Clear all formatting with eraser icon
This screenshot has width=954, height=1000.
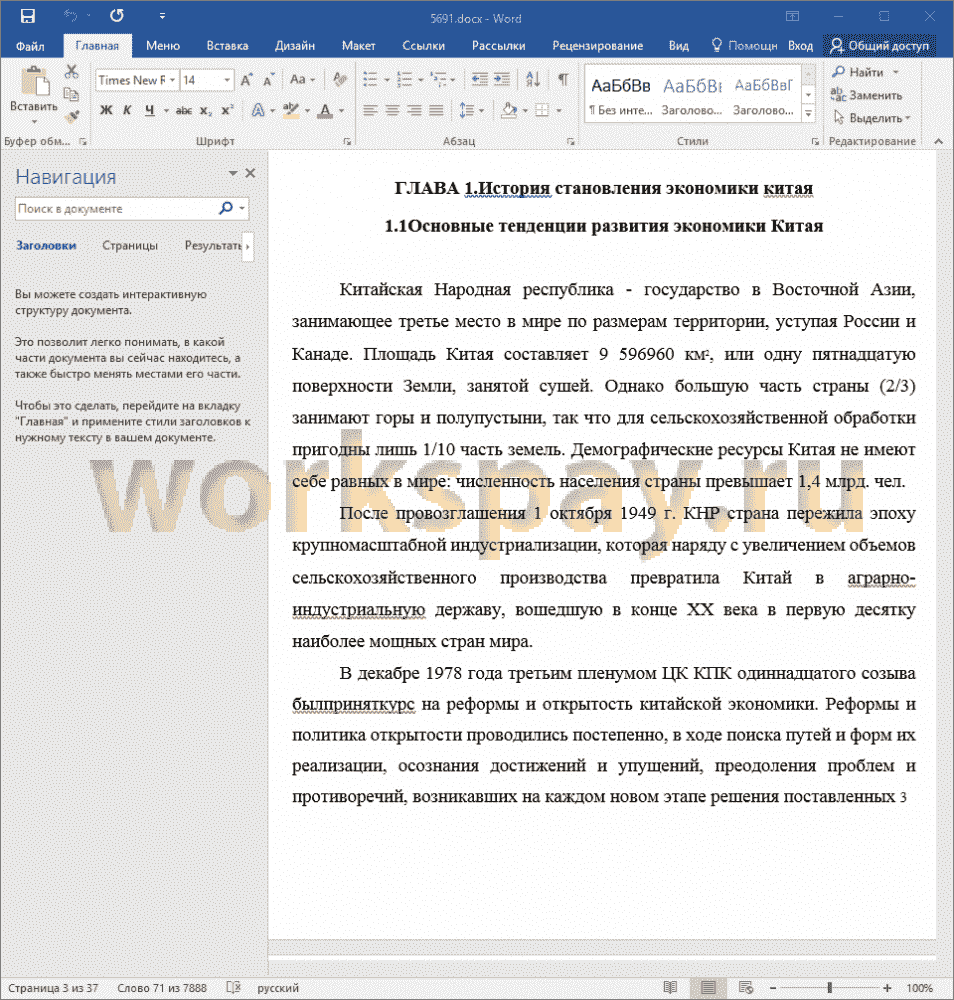[340, 80]
